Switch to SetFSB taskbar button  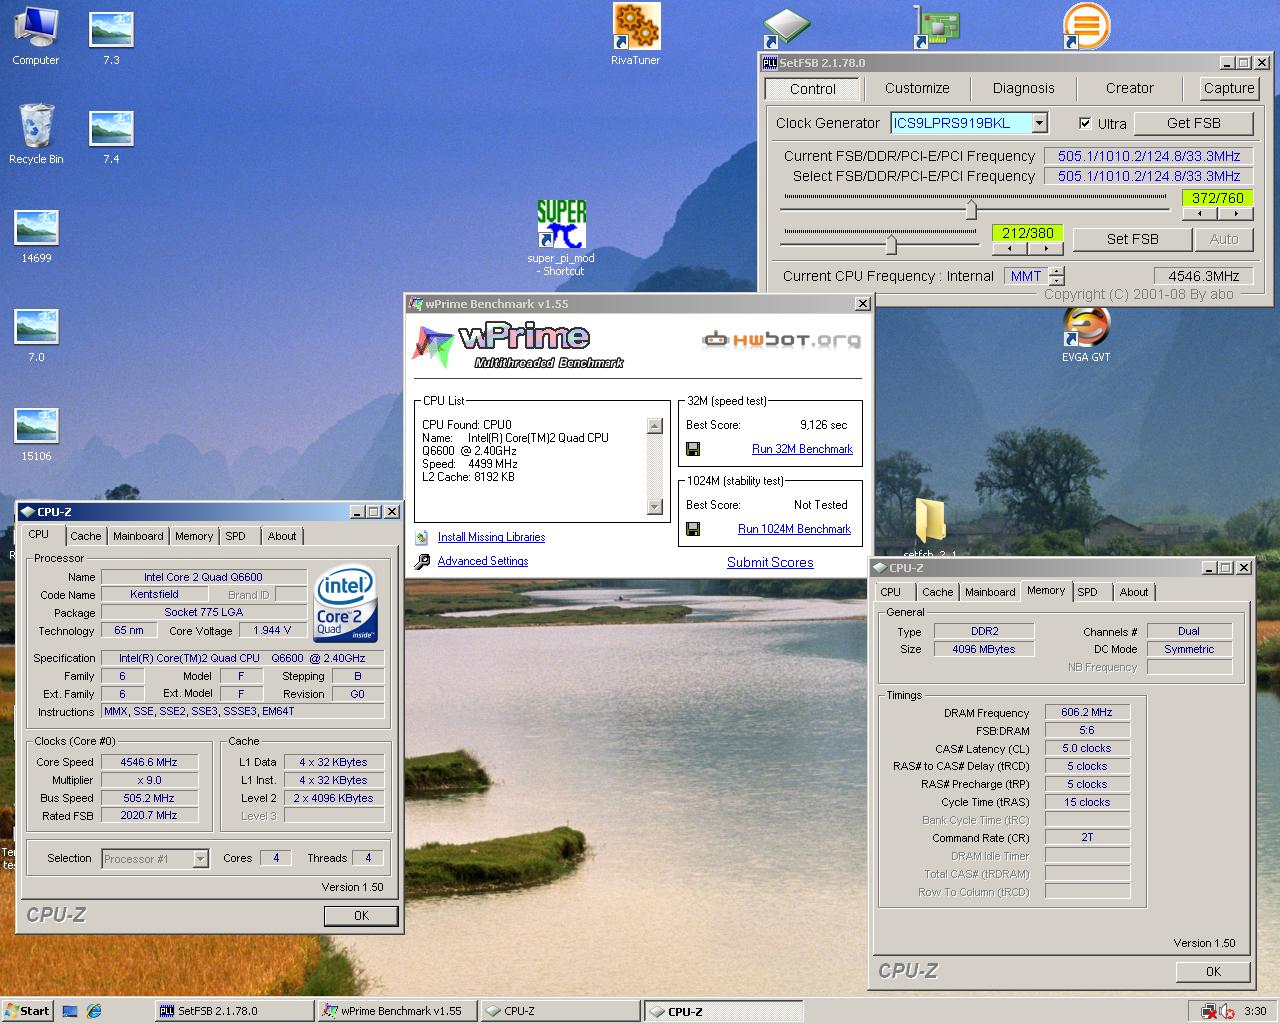[234, 1011]
